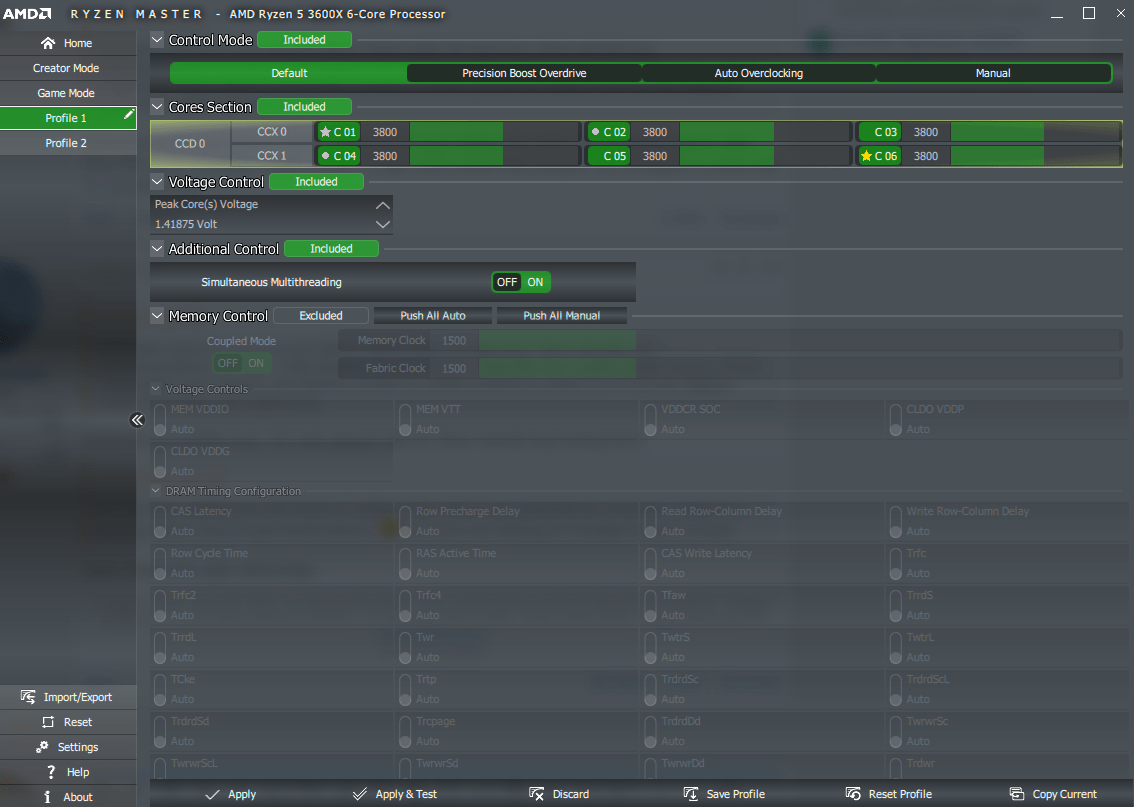Screen dimensions: 1134x807
Task: Collapse the Voltage Control section
Action: coord(157,182)
